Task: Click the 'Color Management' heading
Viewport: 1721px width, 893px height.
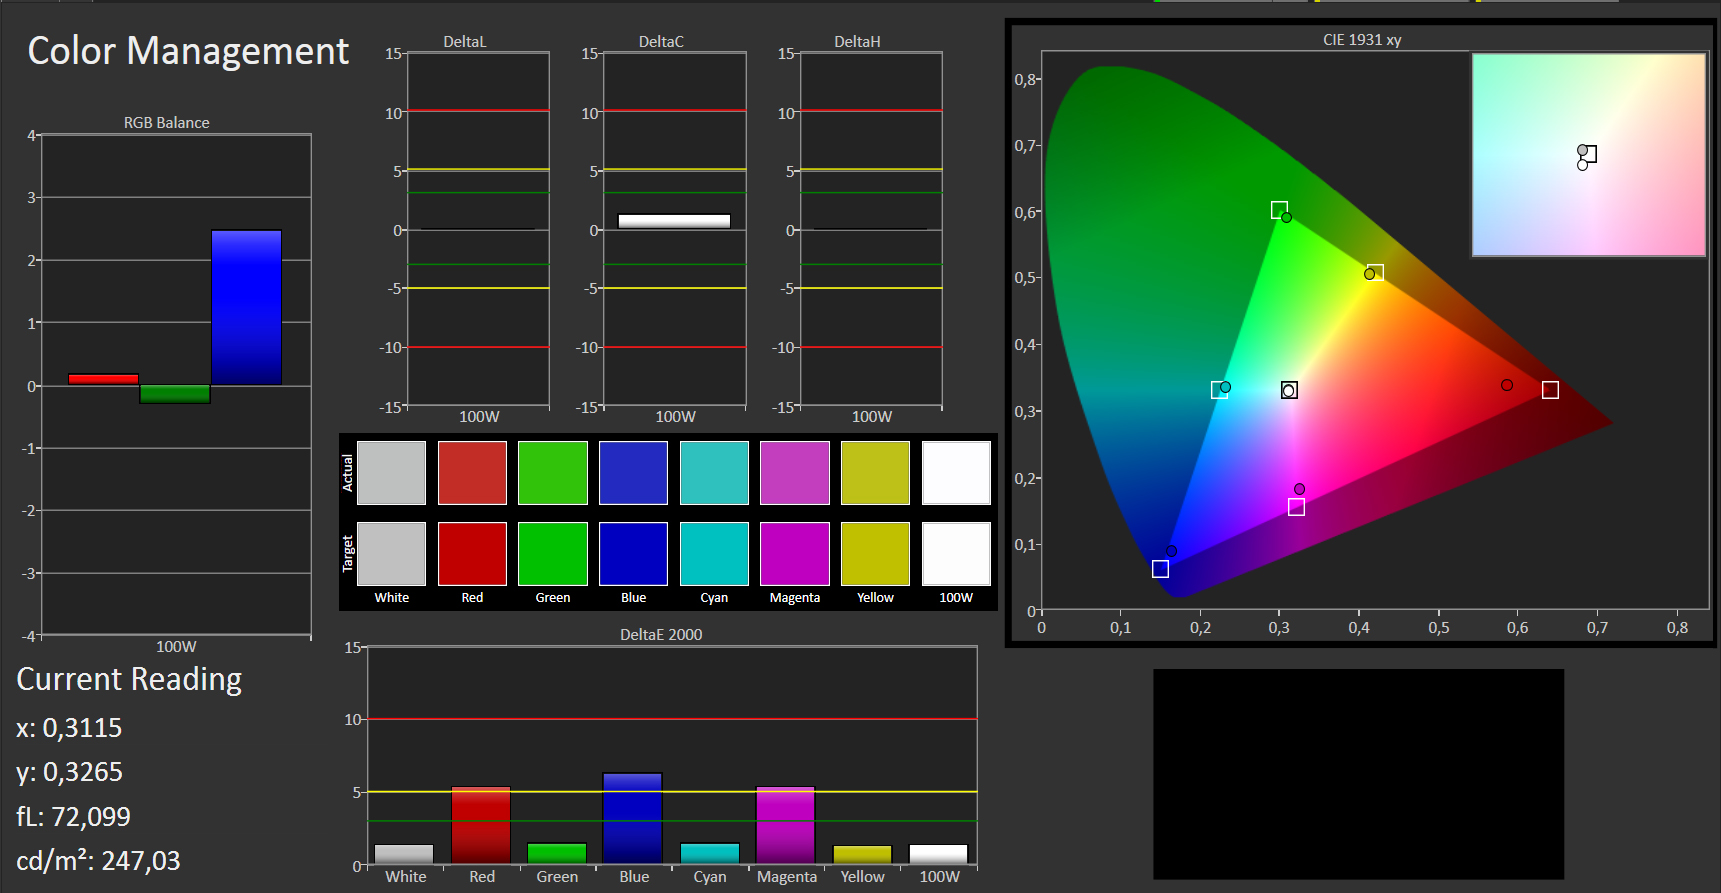Action: point(188,51)
